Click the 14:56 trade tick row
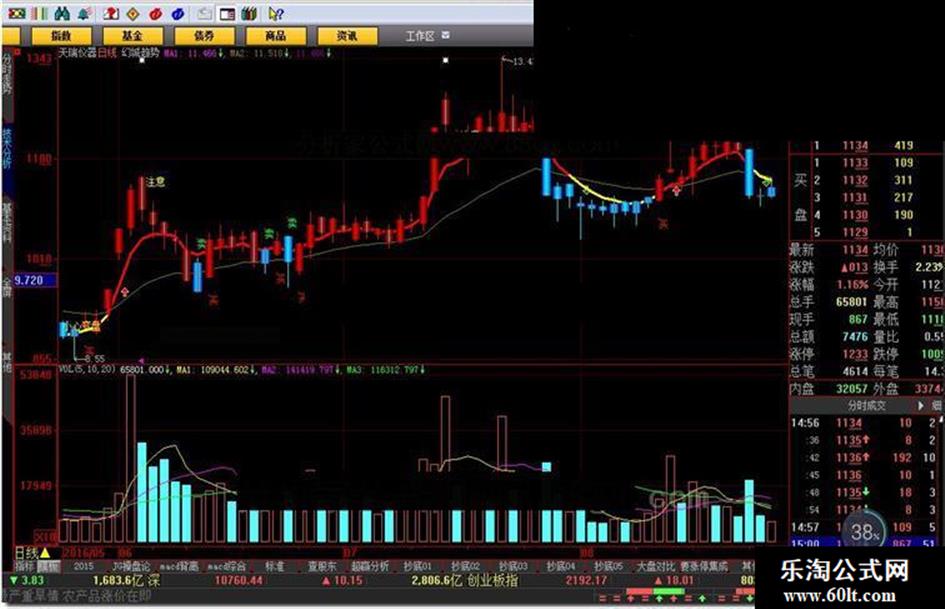The image size is (945, 609). pyautogui.click(x=864, y=423)
